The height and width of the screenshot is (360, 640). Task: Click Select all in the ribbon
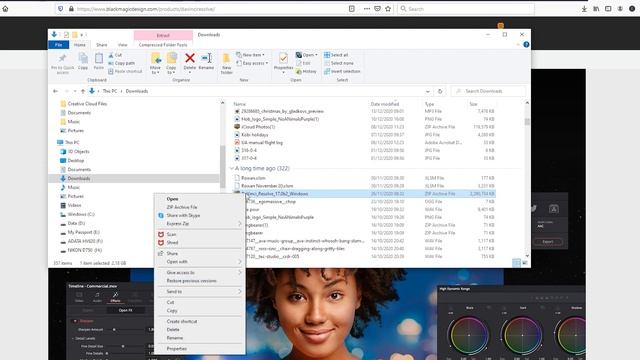point(336,55)
